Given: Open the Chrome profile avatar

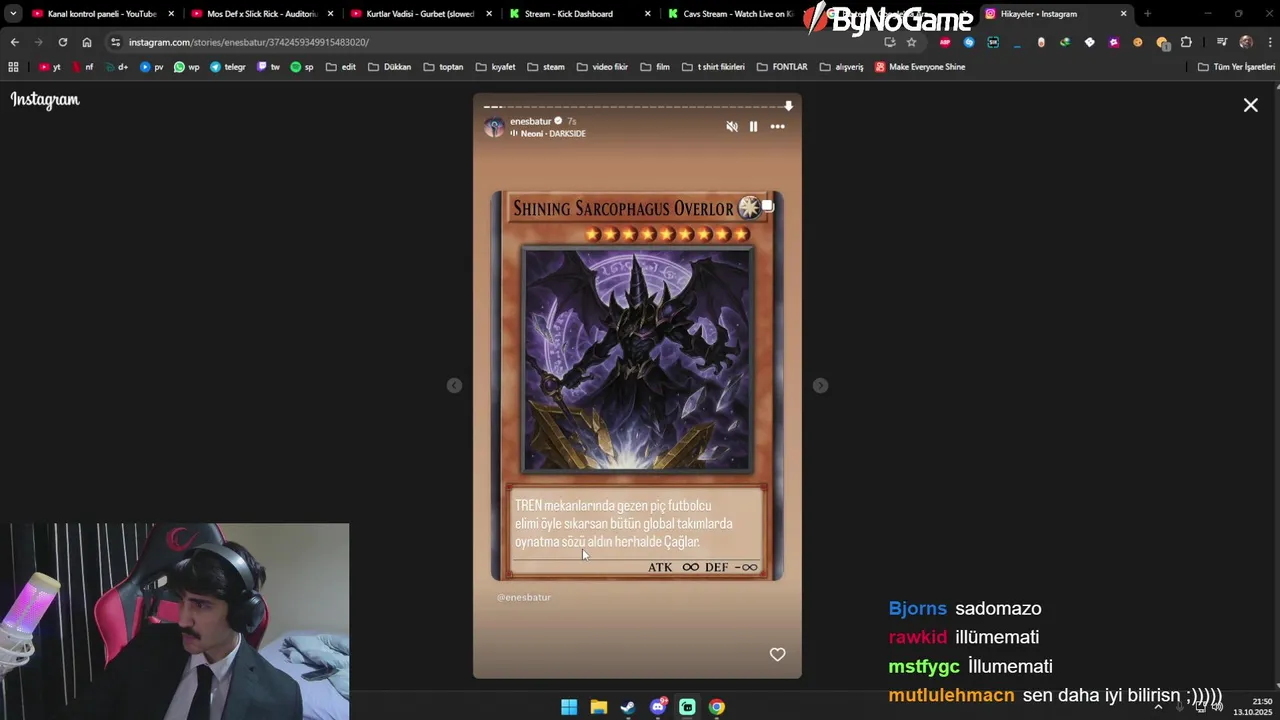Looking at the screenshot, I should click(1246, 42).
